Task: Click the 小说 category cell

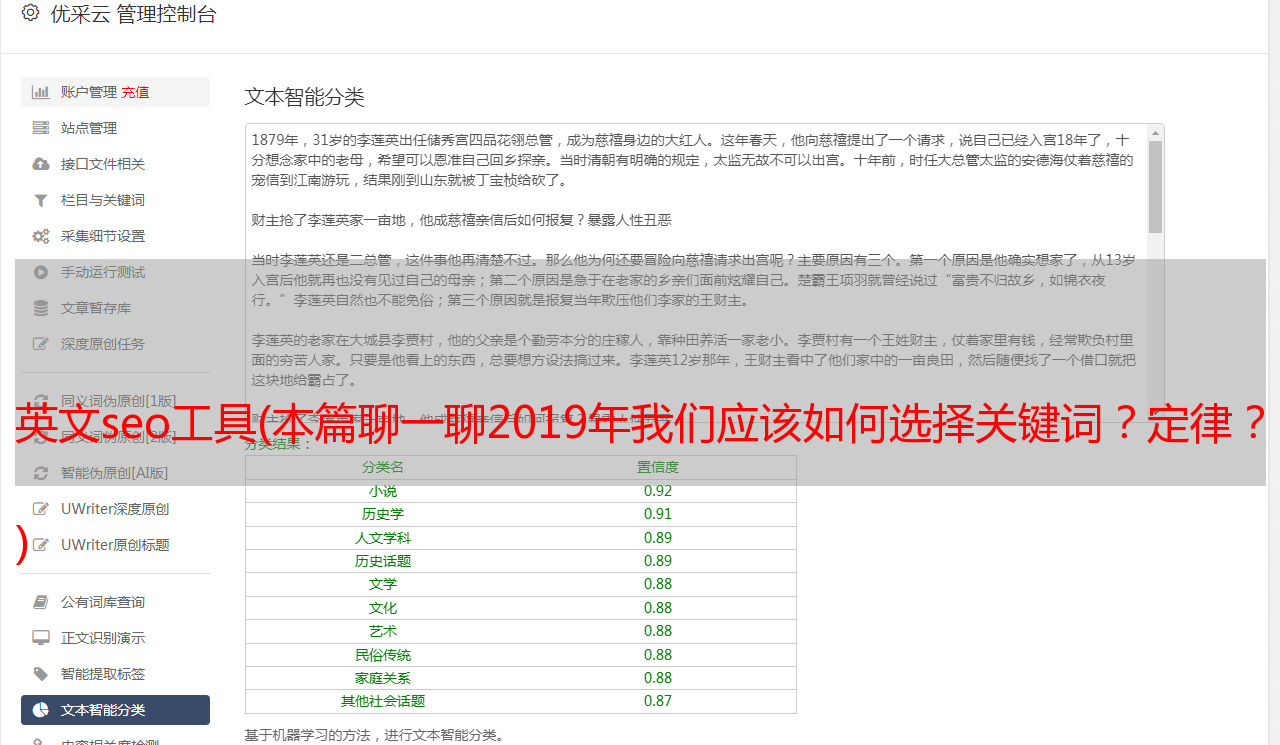Action: tap(383, 491)
